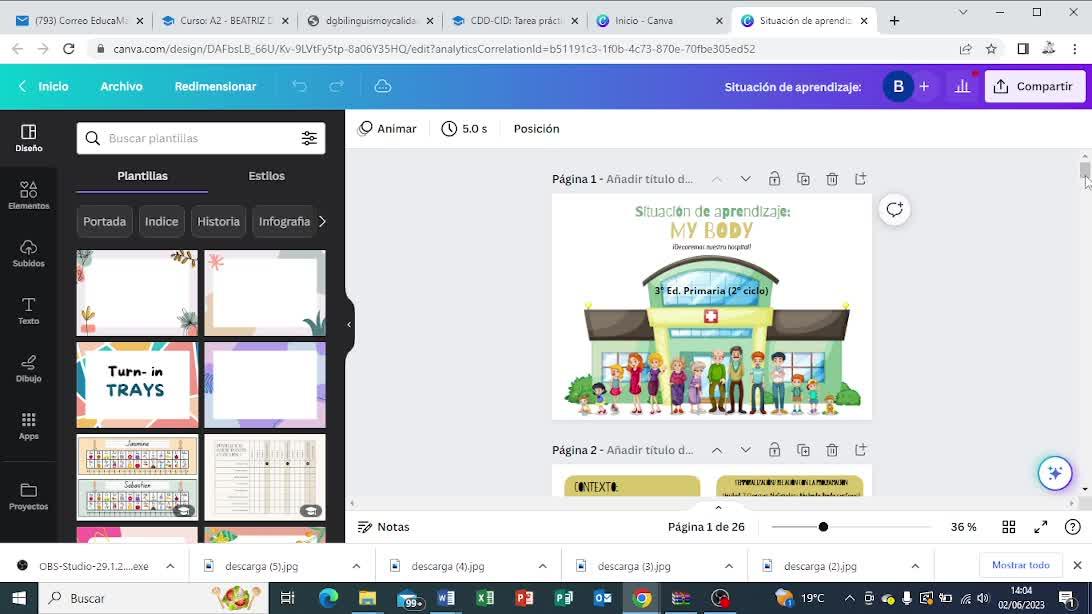1092x614 pixels.
Task: Filter templates by Portada chip
Action: [x=104, y=221]
